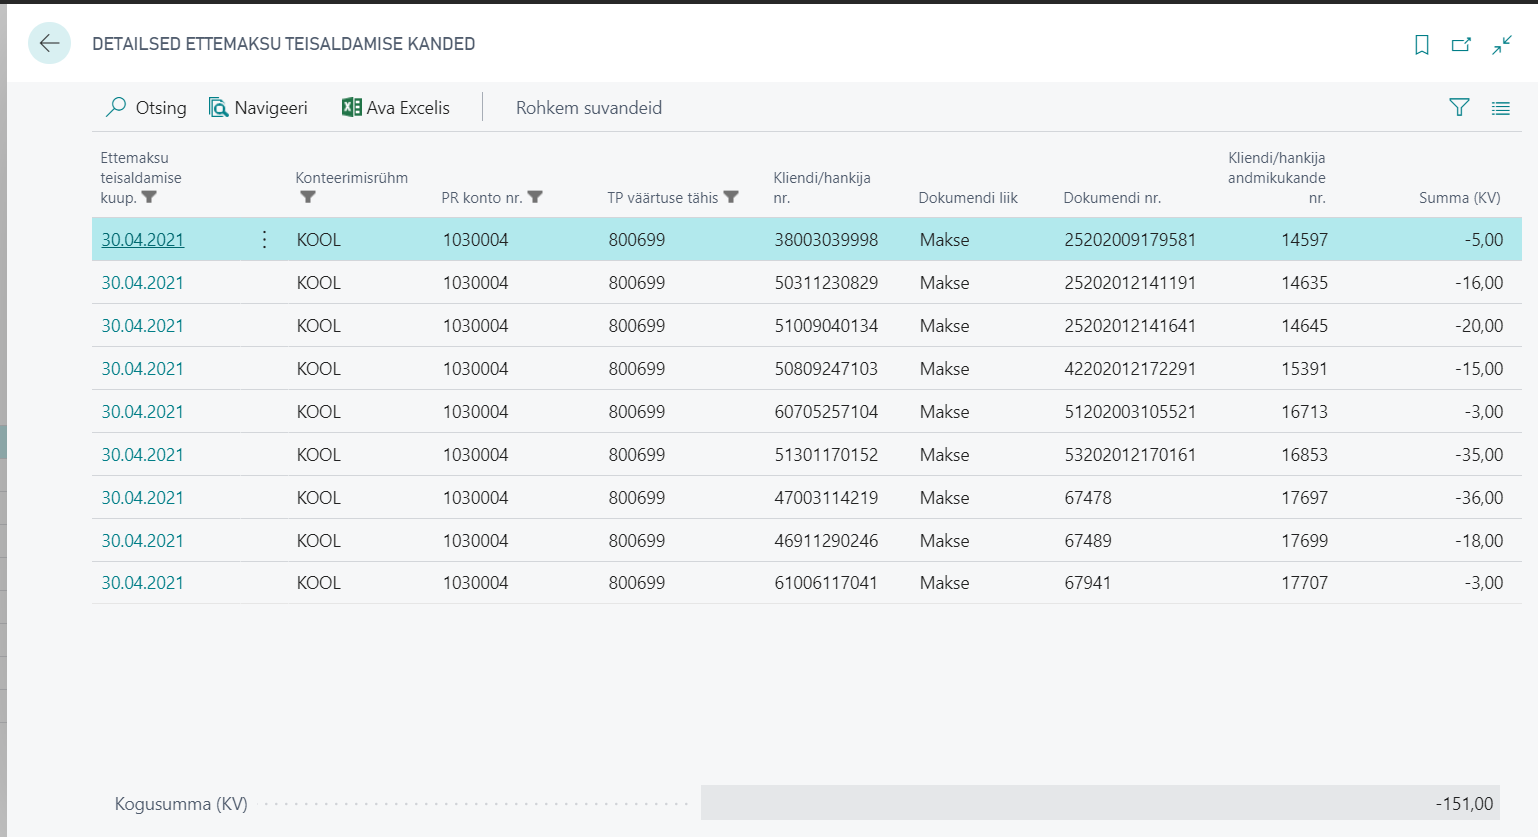The image size is (1538, 837).
Task: Show more options for first row
Action: (x=264, y=240)
